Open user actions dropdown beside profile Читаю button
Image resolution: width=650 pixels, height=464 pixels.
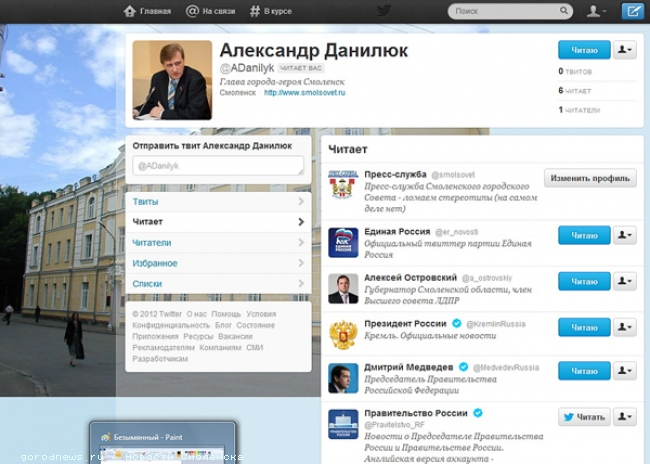tap(624, 49)
